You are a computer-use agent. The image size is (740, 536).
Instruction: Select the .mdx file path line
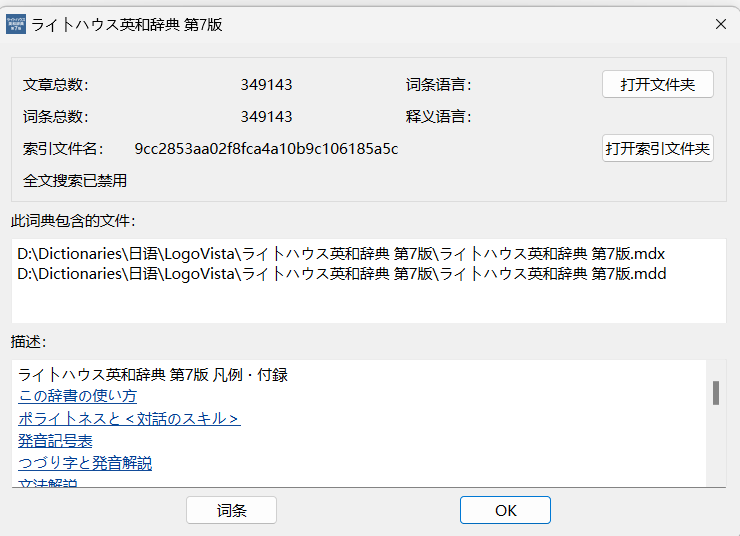pos(341,254)
